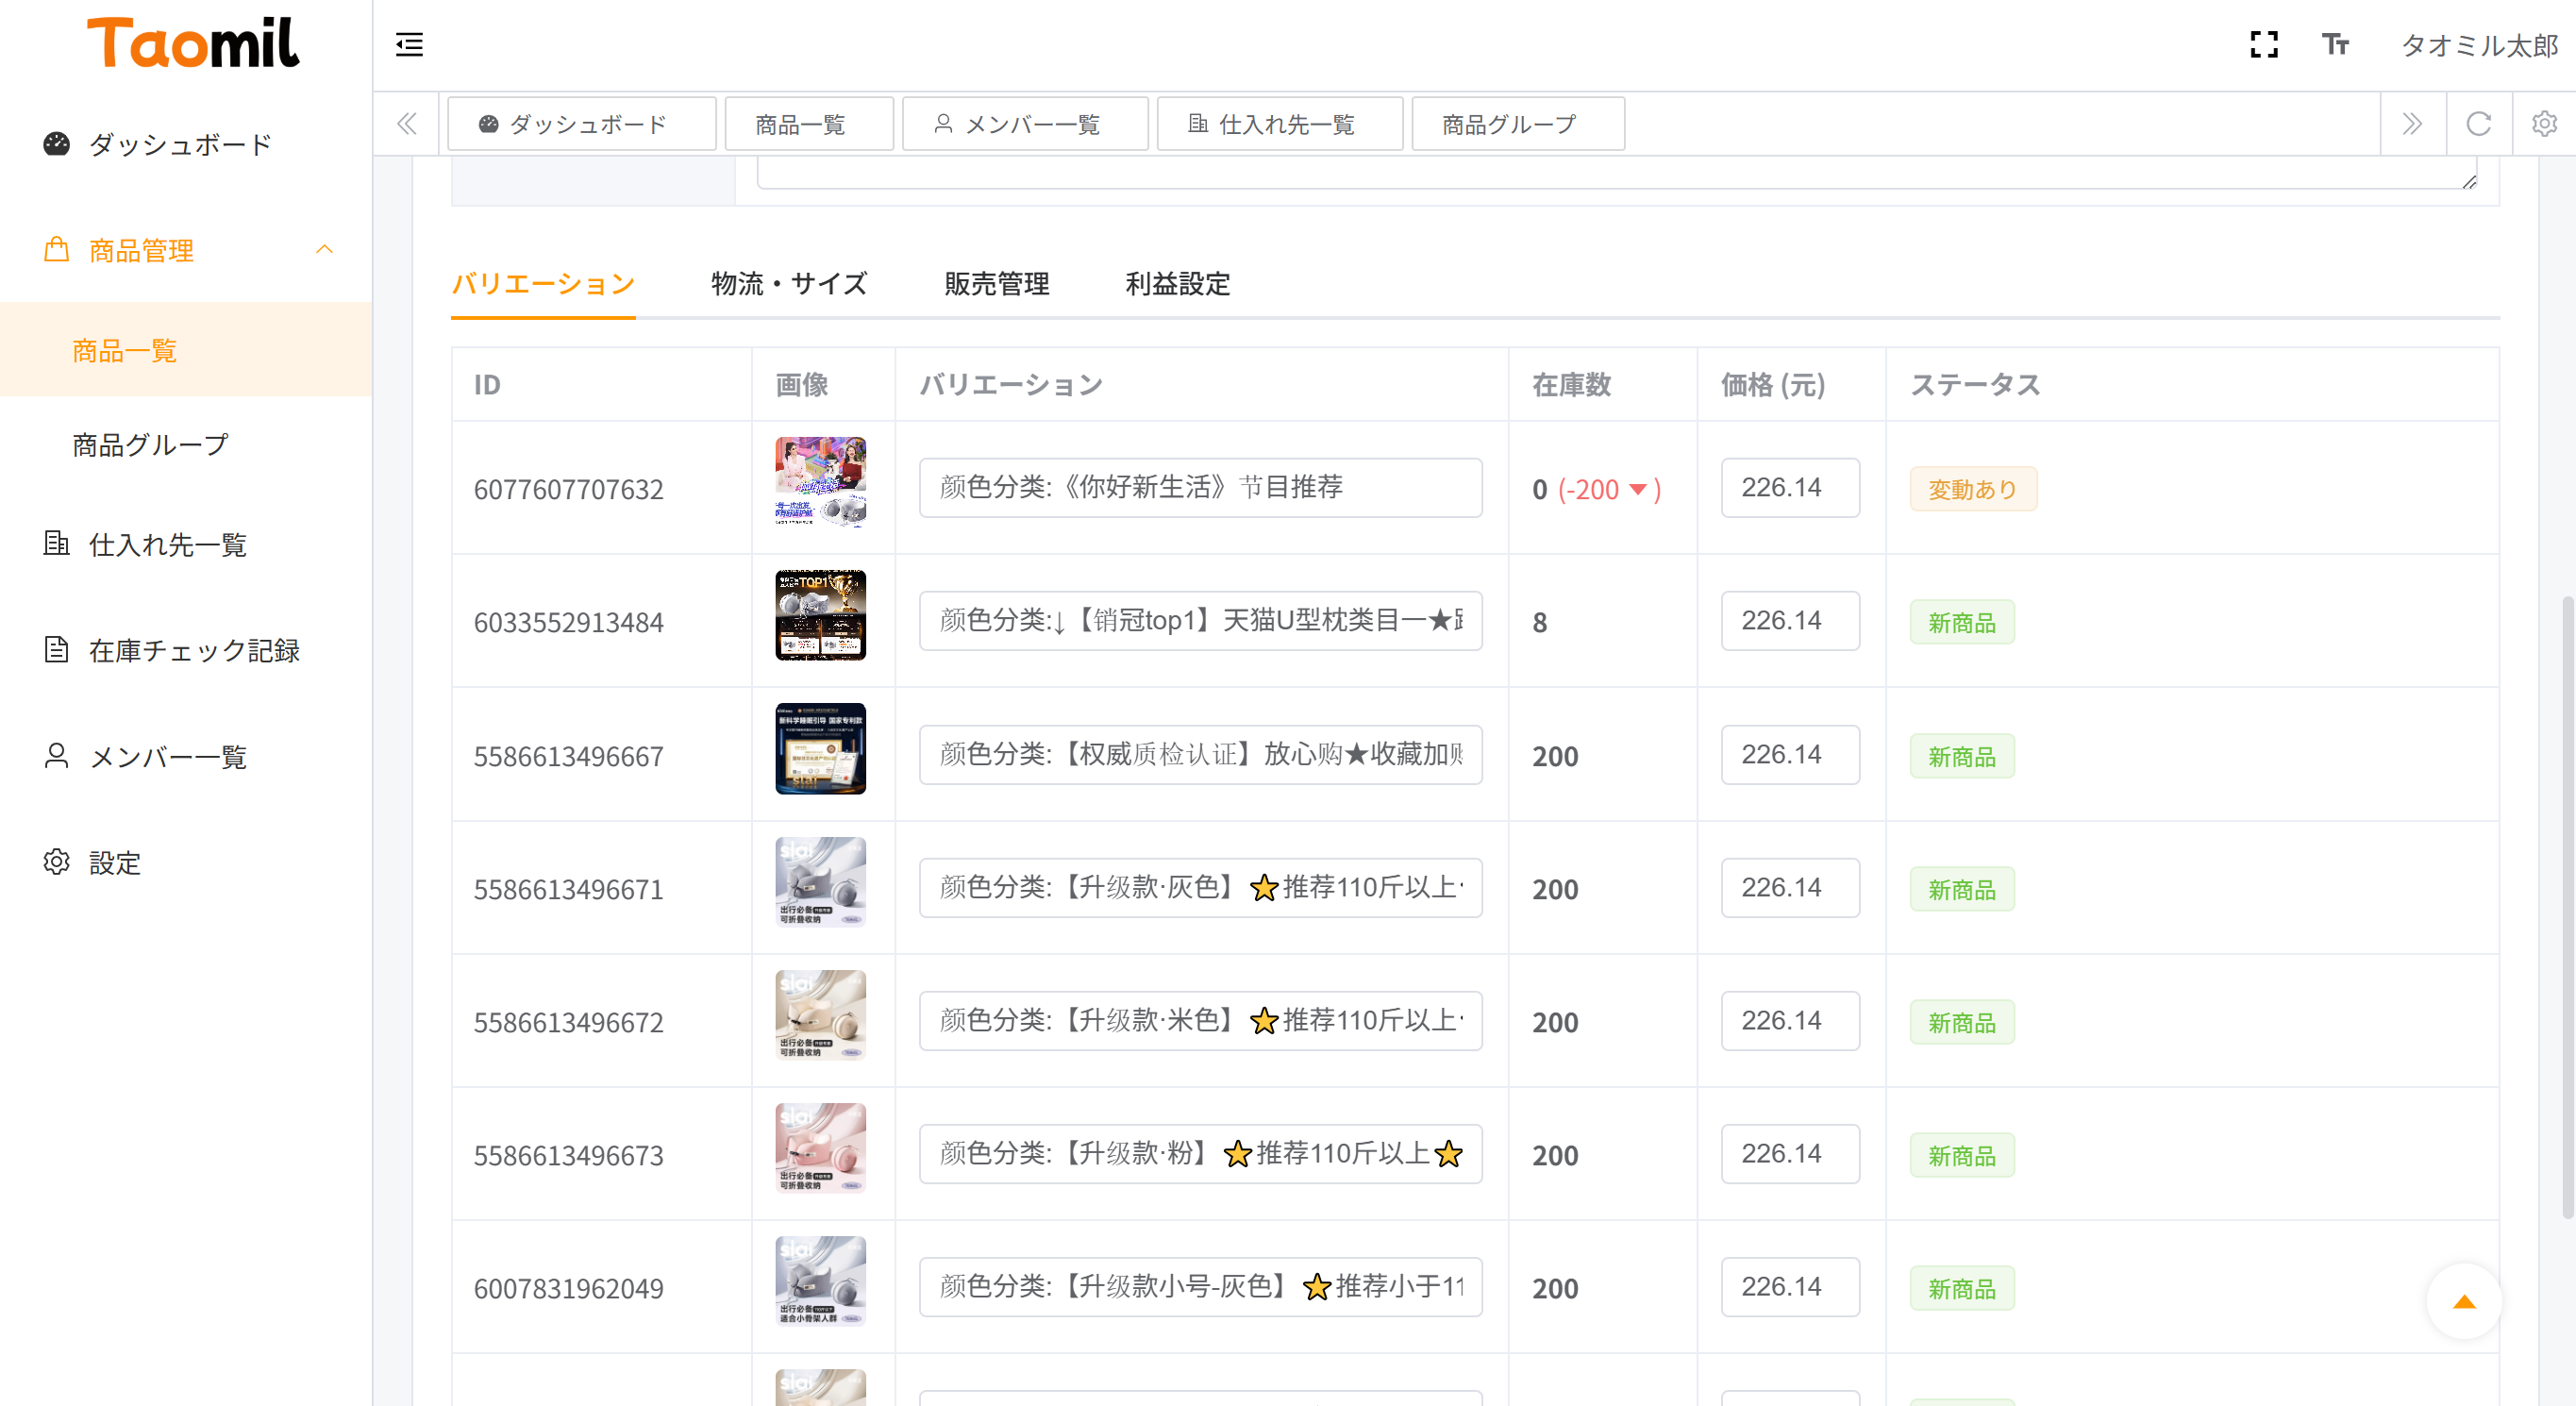Navigate to 仕入れ先一覧 in the sidebar
2576x1406 pixels.
(186, 544)
